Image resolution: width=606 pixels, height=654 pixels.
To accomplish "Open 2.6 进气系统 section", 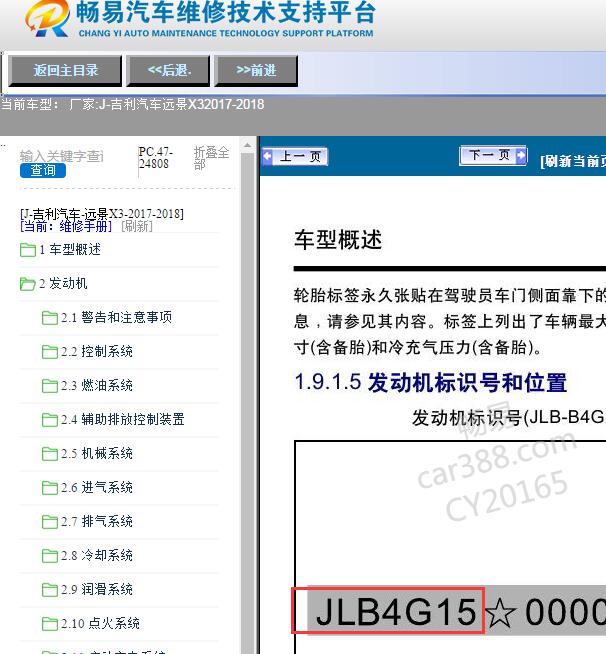I will 97,488.
